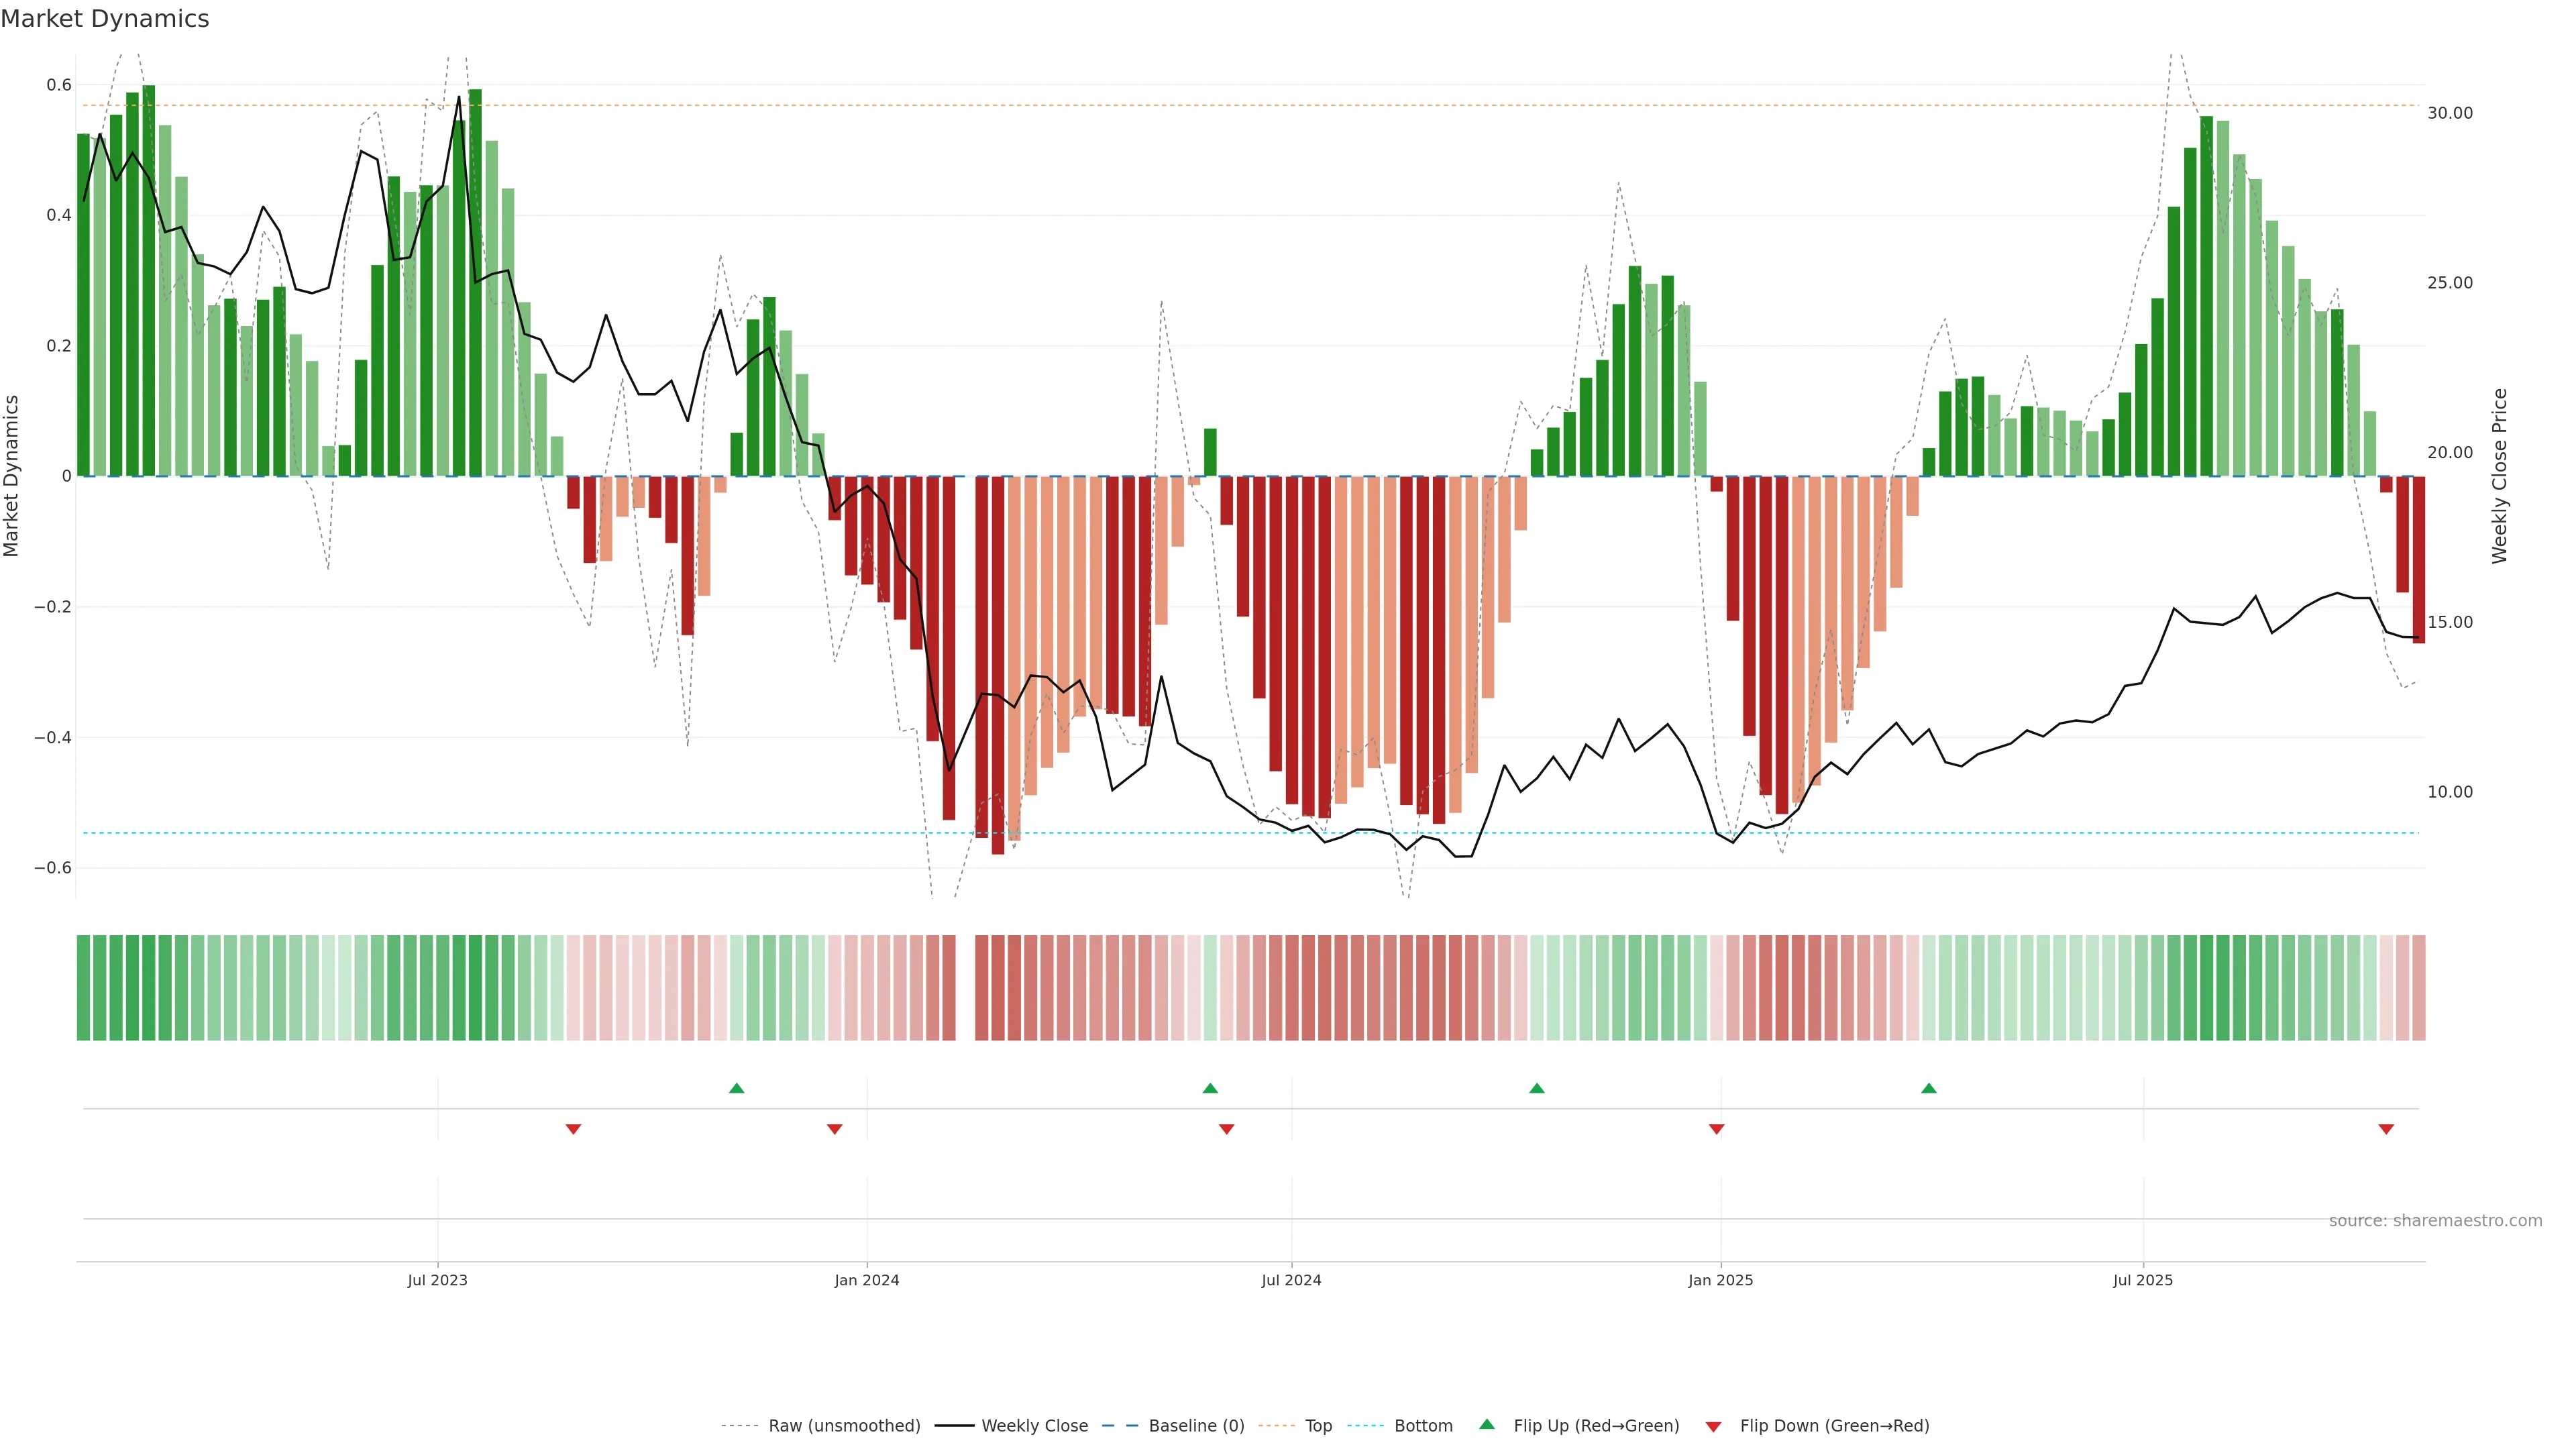2576x1449 pixels.
Task: Click the Weekly Close Price axis title
Action: [2499, 476]
